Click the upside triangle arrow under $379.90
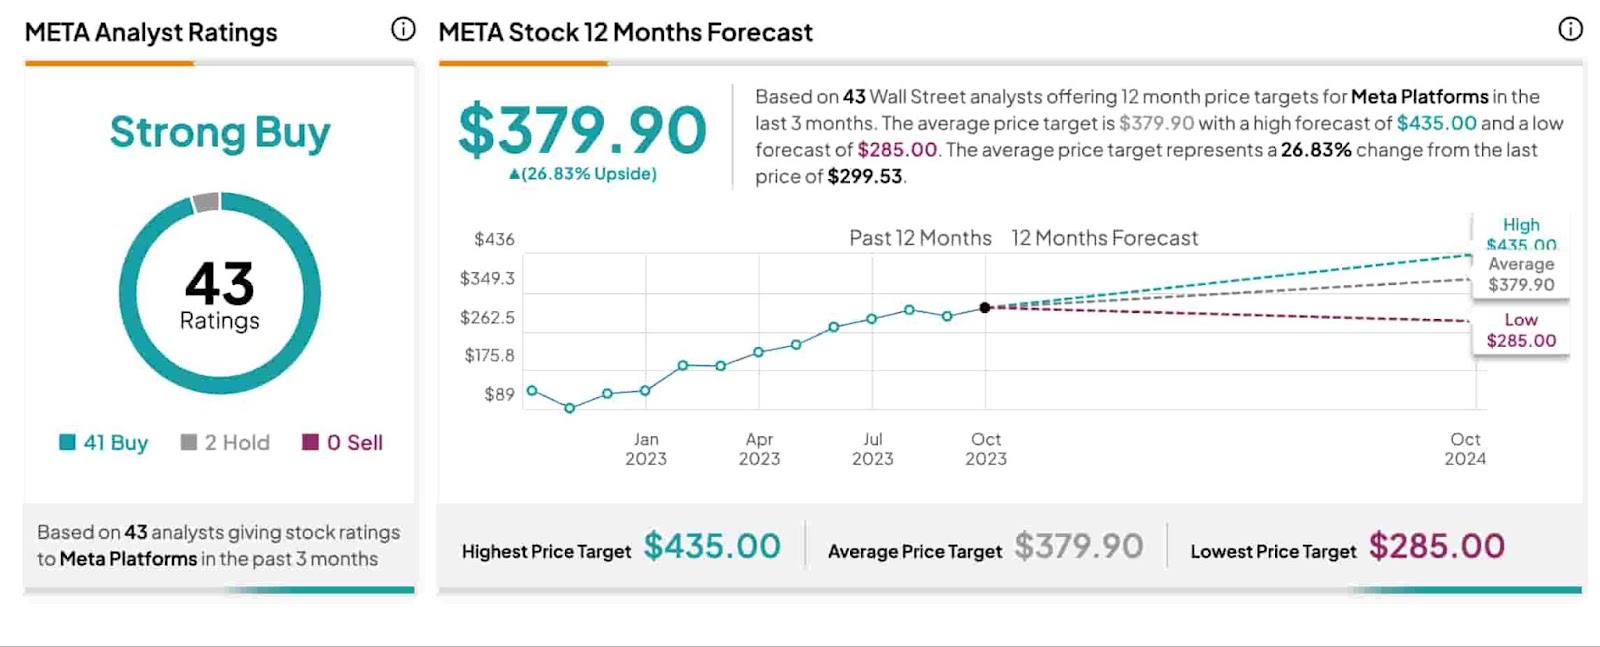1600x647 pixels. (x=514, y=175)
